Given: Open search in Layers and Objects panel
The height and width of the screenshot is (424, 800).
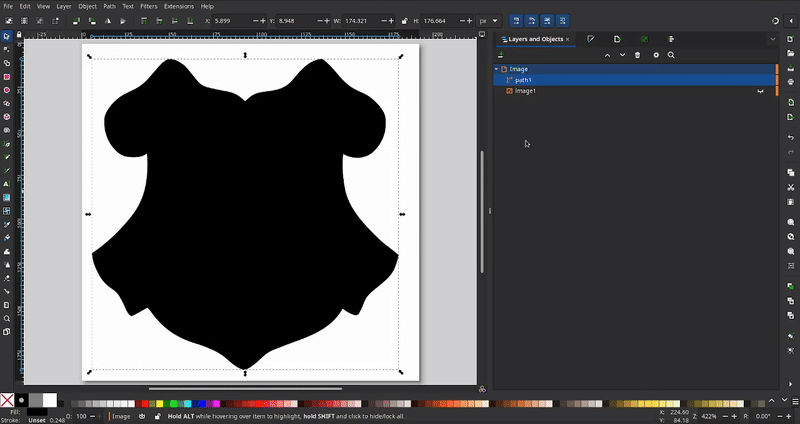Looking at the screenshot, I should tap(671, 55).
